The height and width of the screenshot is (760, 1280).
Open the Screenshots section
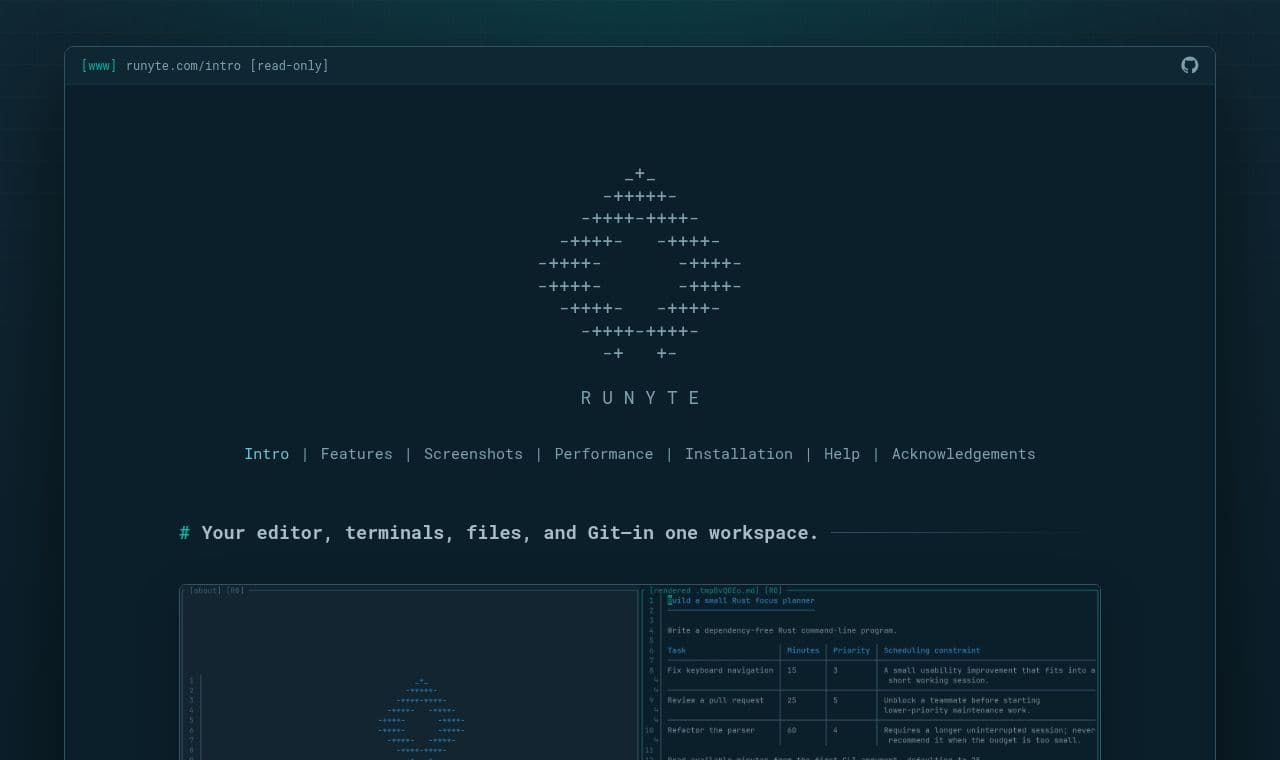pos(473,454)
